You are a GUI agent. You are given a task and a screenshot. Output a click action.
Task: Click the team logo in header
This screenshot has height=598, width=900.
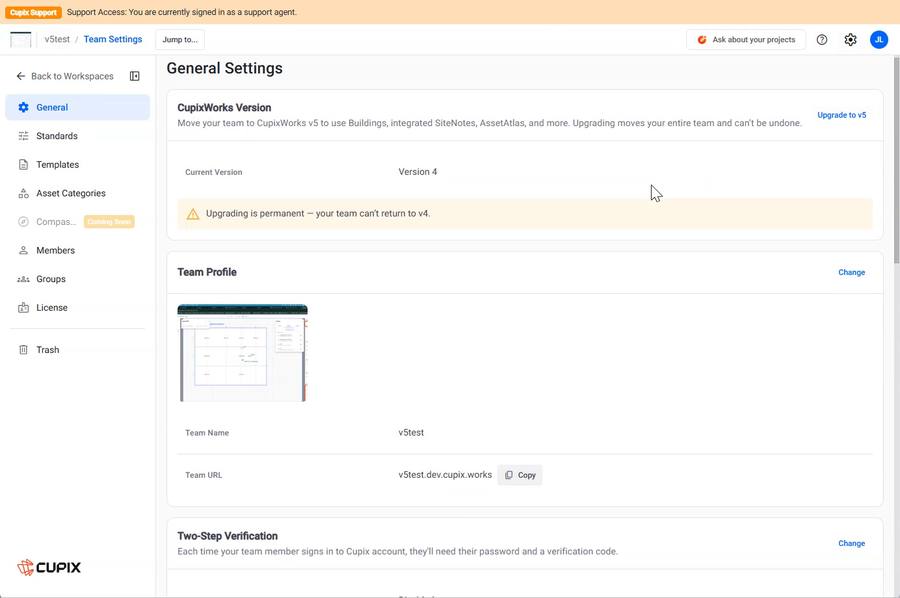coord(21,40)
